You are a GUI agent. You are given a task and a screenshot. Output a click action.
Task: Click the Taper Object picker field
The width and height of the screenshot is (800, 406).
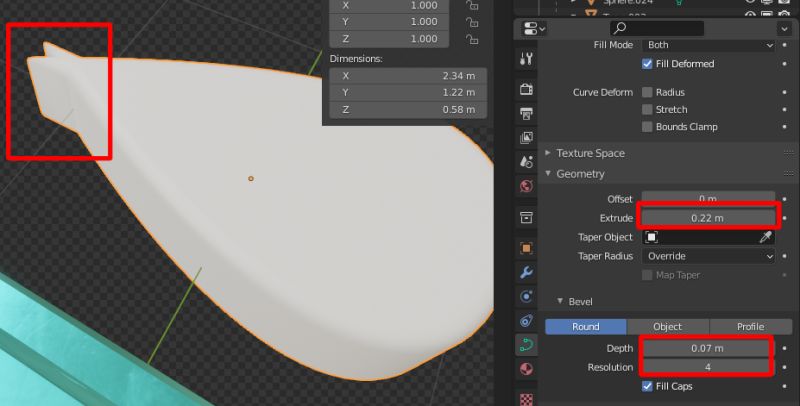701,237
